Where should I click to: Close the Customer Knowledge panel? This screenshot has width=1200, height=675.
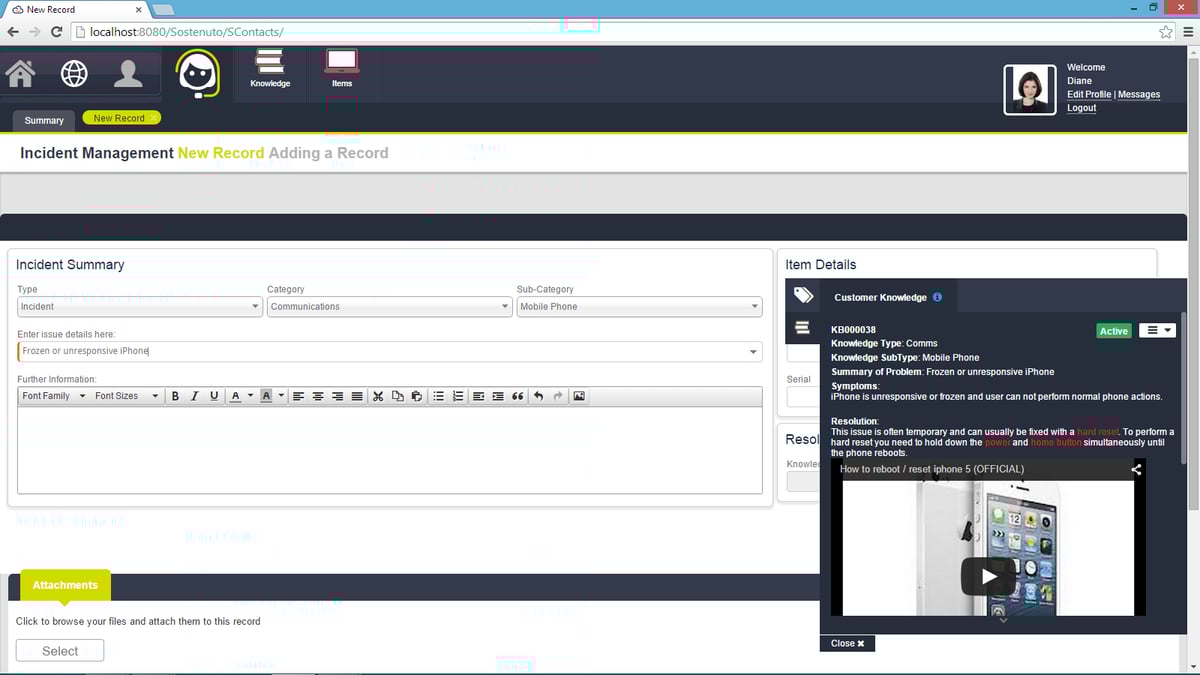pos(847,643)
